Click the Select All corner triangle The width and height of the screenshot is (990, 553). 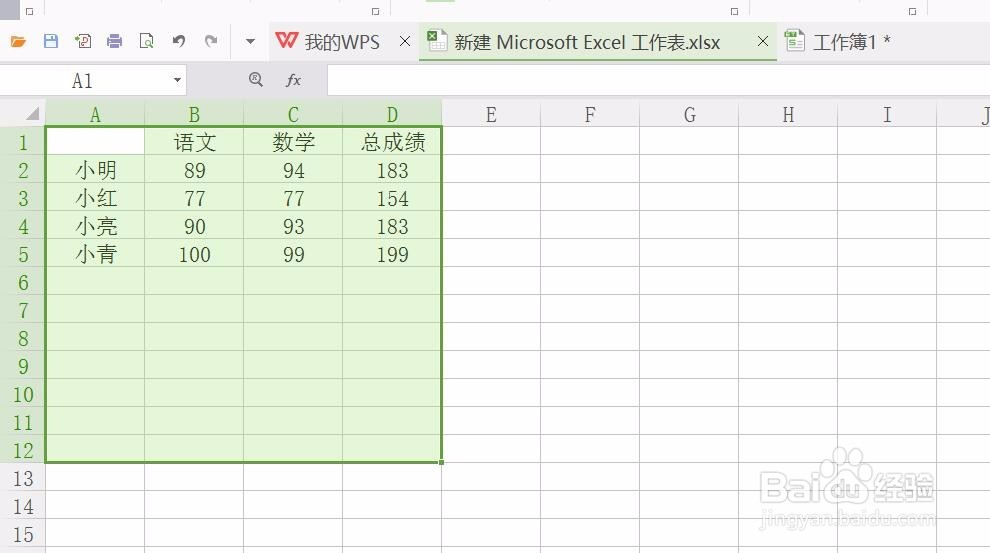[x=32, y=114]
